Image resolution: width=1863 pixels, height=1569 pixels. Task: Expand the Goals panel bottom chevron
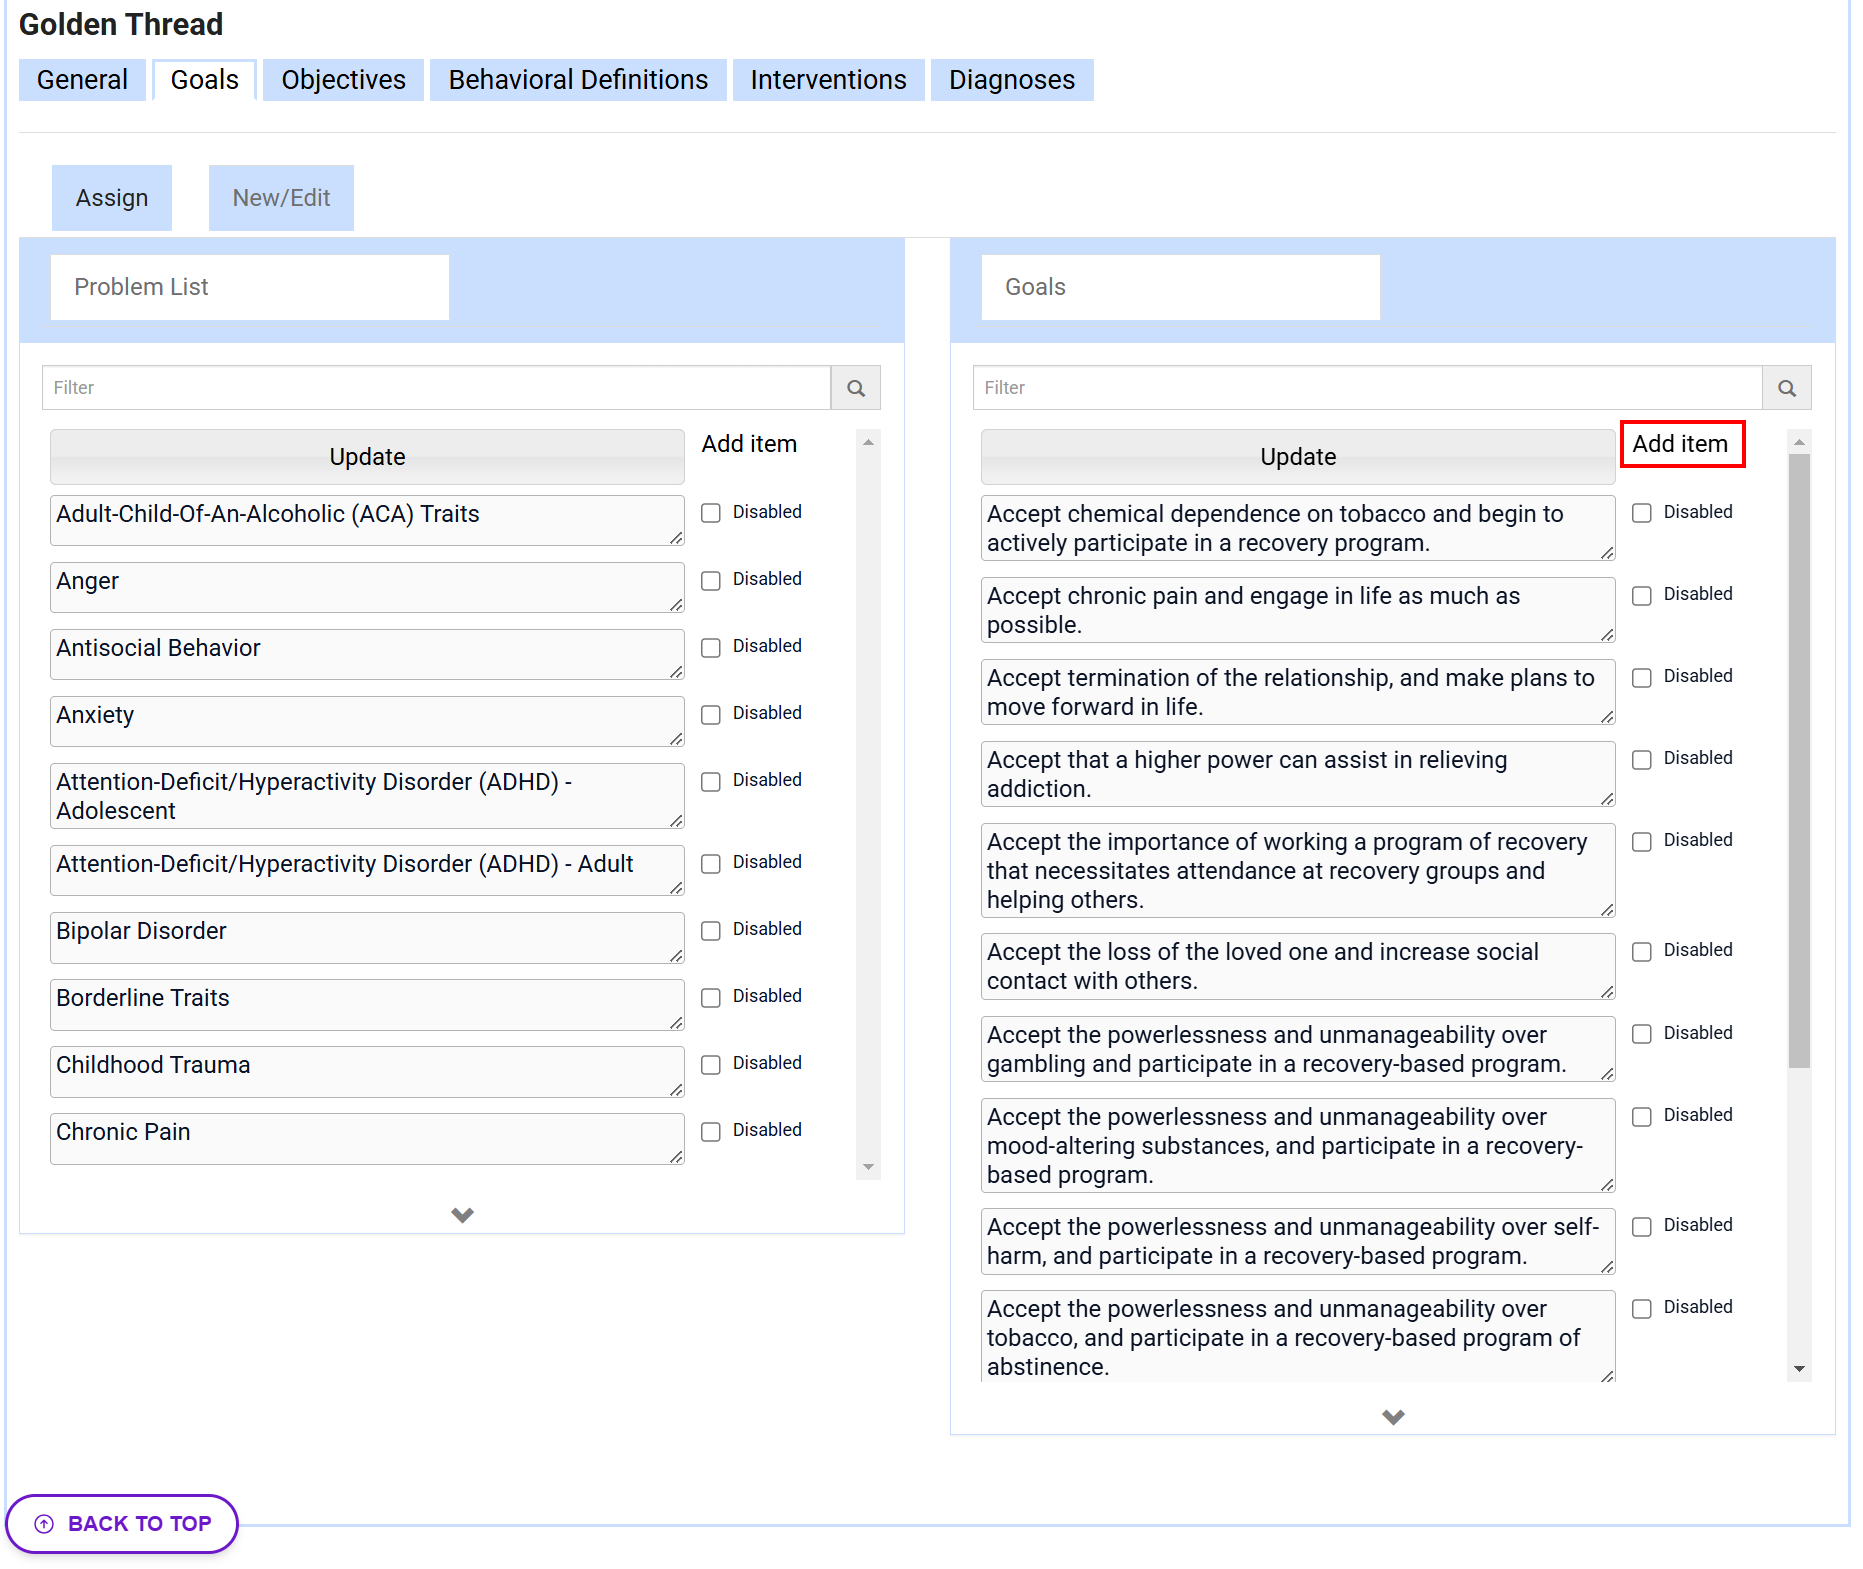(1393, 1417)
